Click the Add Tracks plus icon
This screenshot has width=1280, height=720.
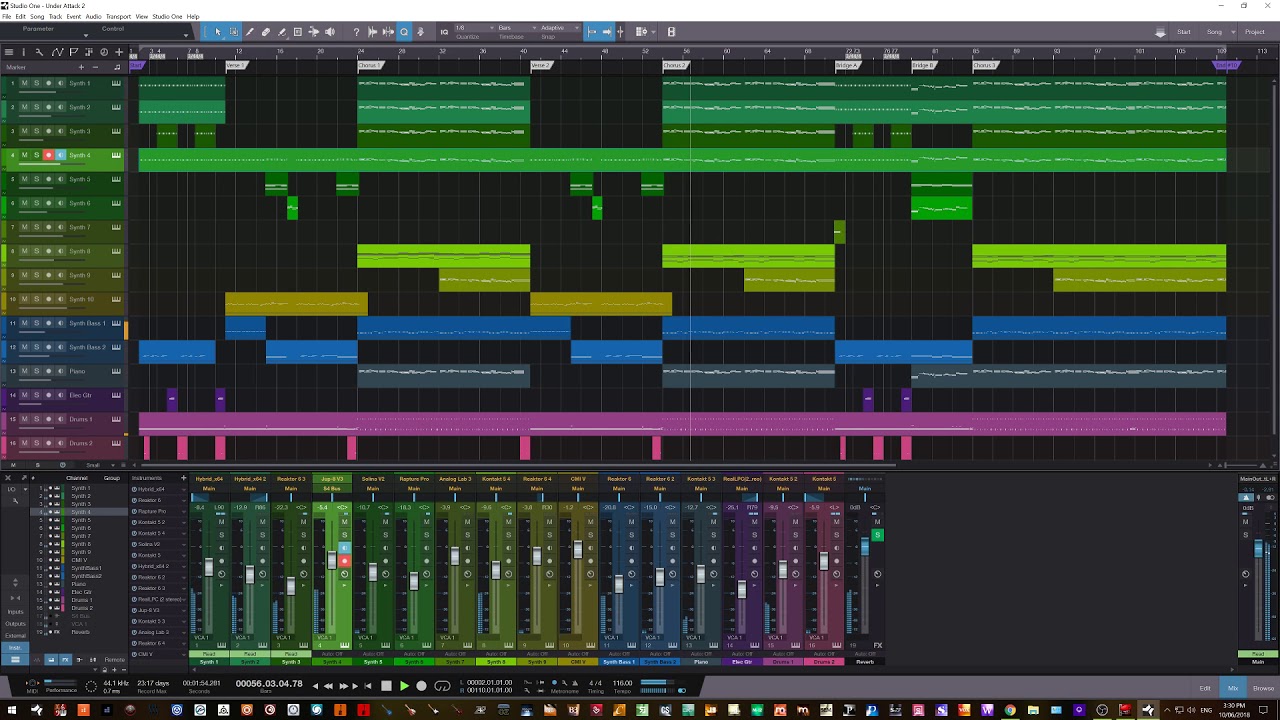point(119,52)
